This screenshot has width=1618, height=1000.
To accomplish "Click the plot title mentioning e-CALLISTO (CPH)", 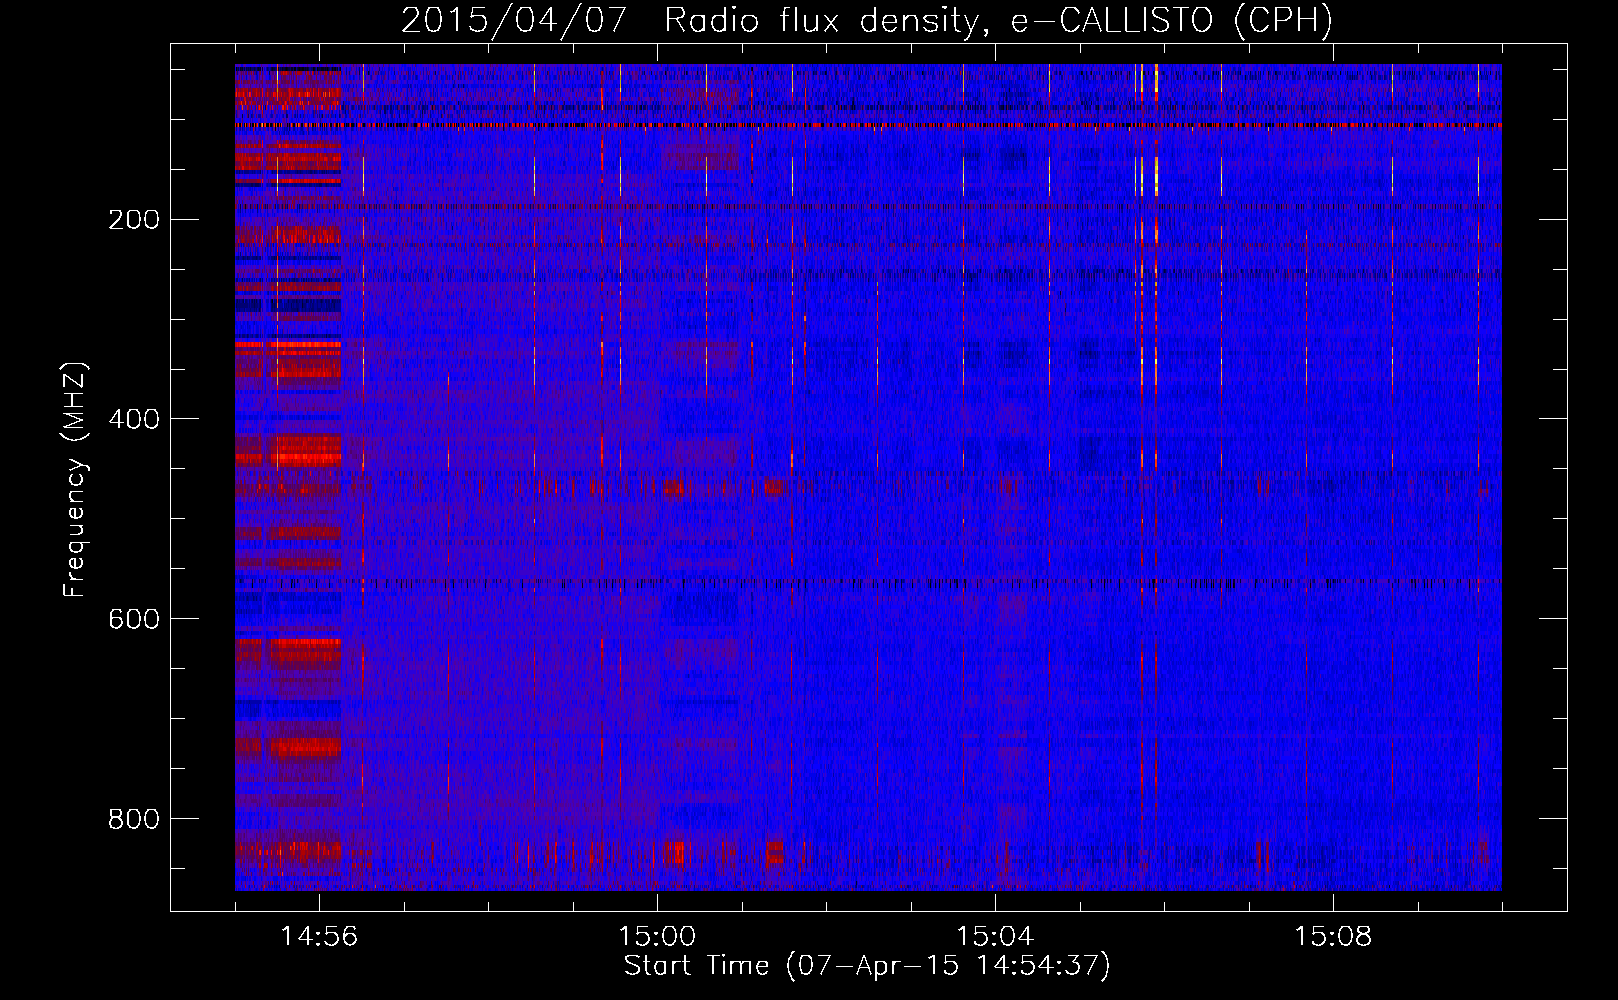I will coord(867,20).
